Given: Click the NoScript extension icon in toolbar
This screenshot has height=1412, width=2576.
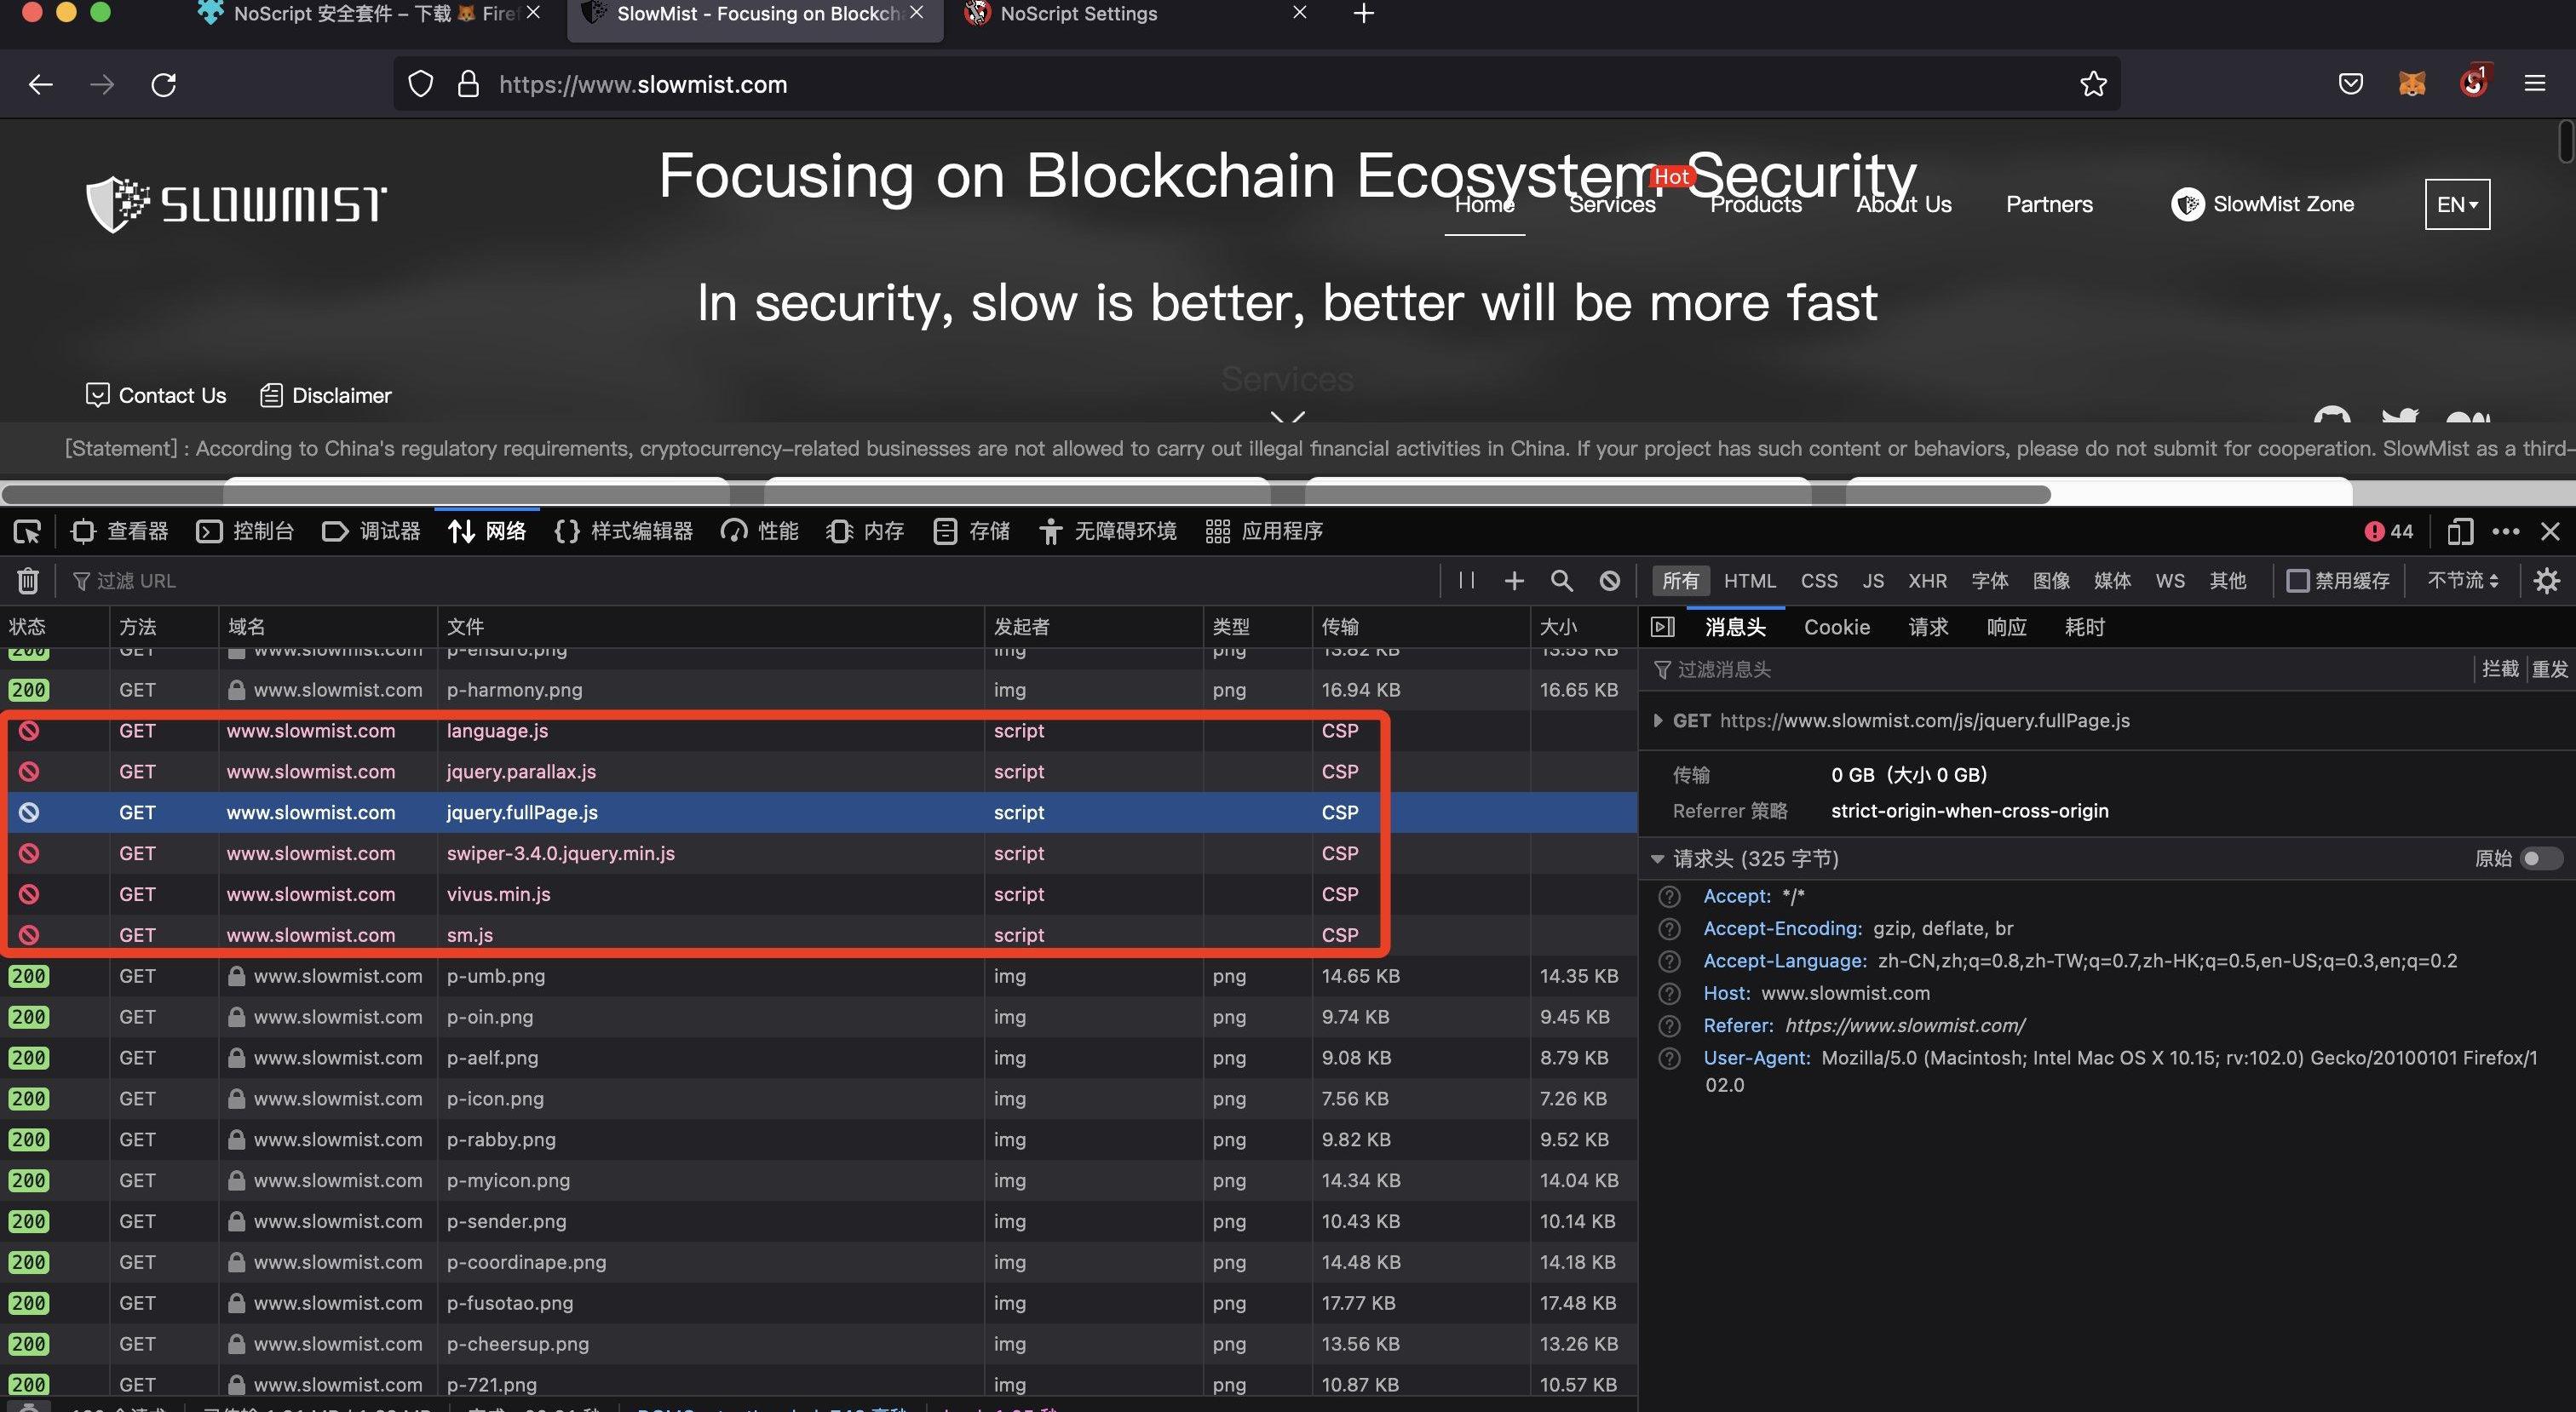Looking at the screenshot, I should tap(2473, 84).
